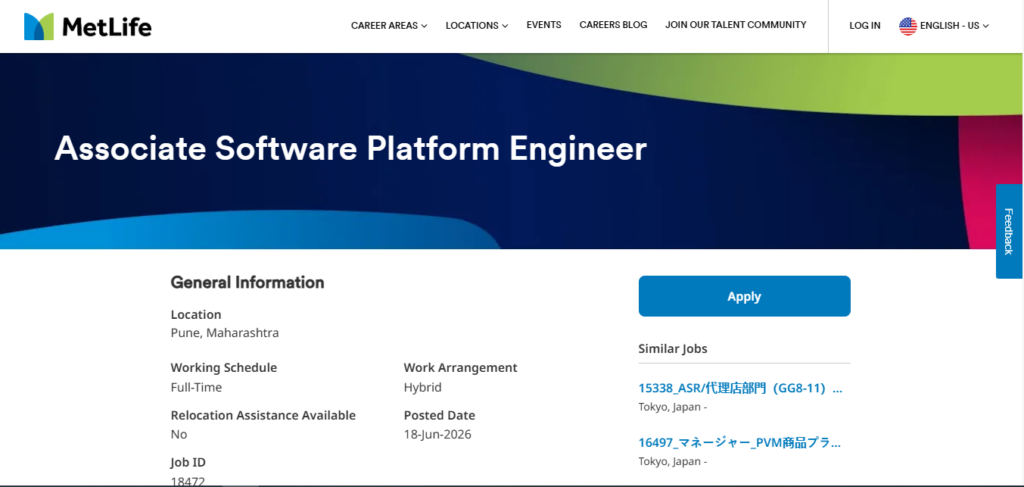Screen dimensions: 1024x487
Task: Open the Careers Blog
Action: coord(613,25)
